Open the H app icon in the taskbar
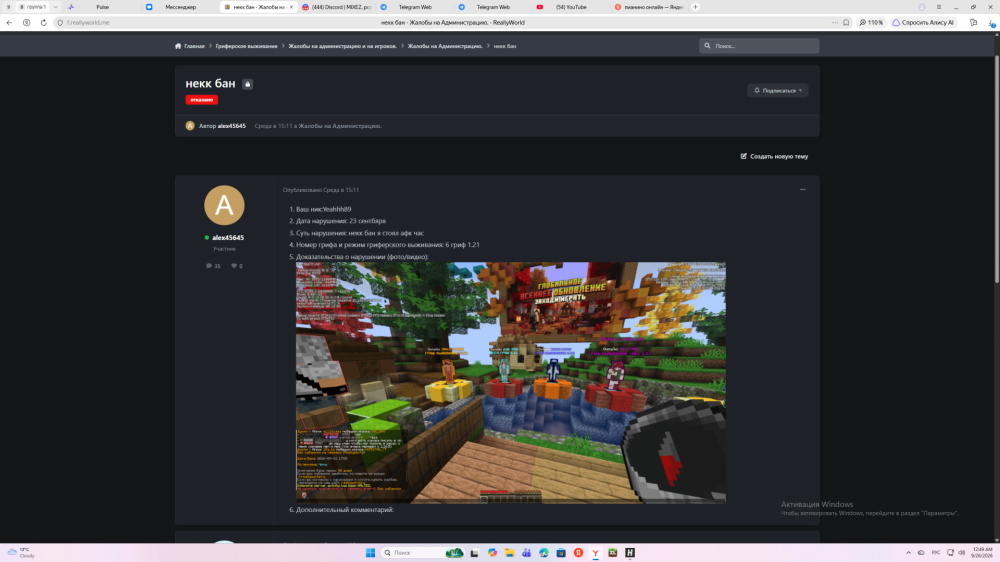This screenshot has width=1000, height=562. (630, 553)
